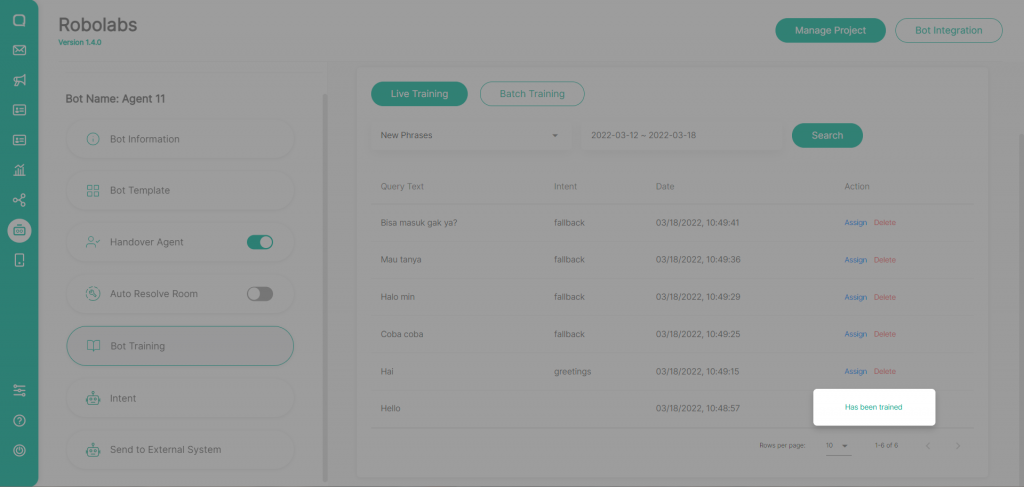Viewport: 1024px width, 487px height.
Task: Assign the "Bisa masuk gak ya?" phrase
Action: coord(856,223)
